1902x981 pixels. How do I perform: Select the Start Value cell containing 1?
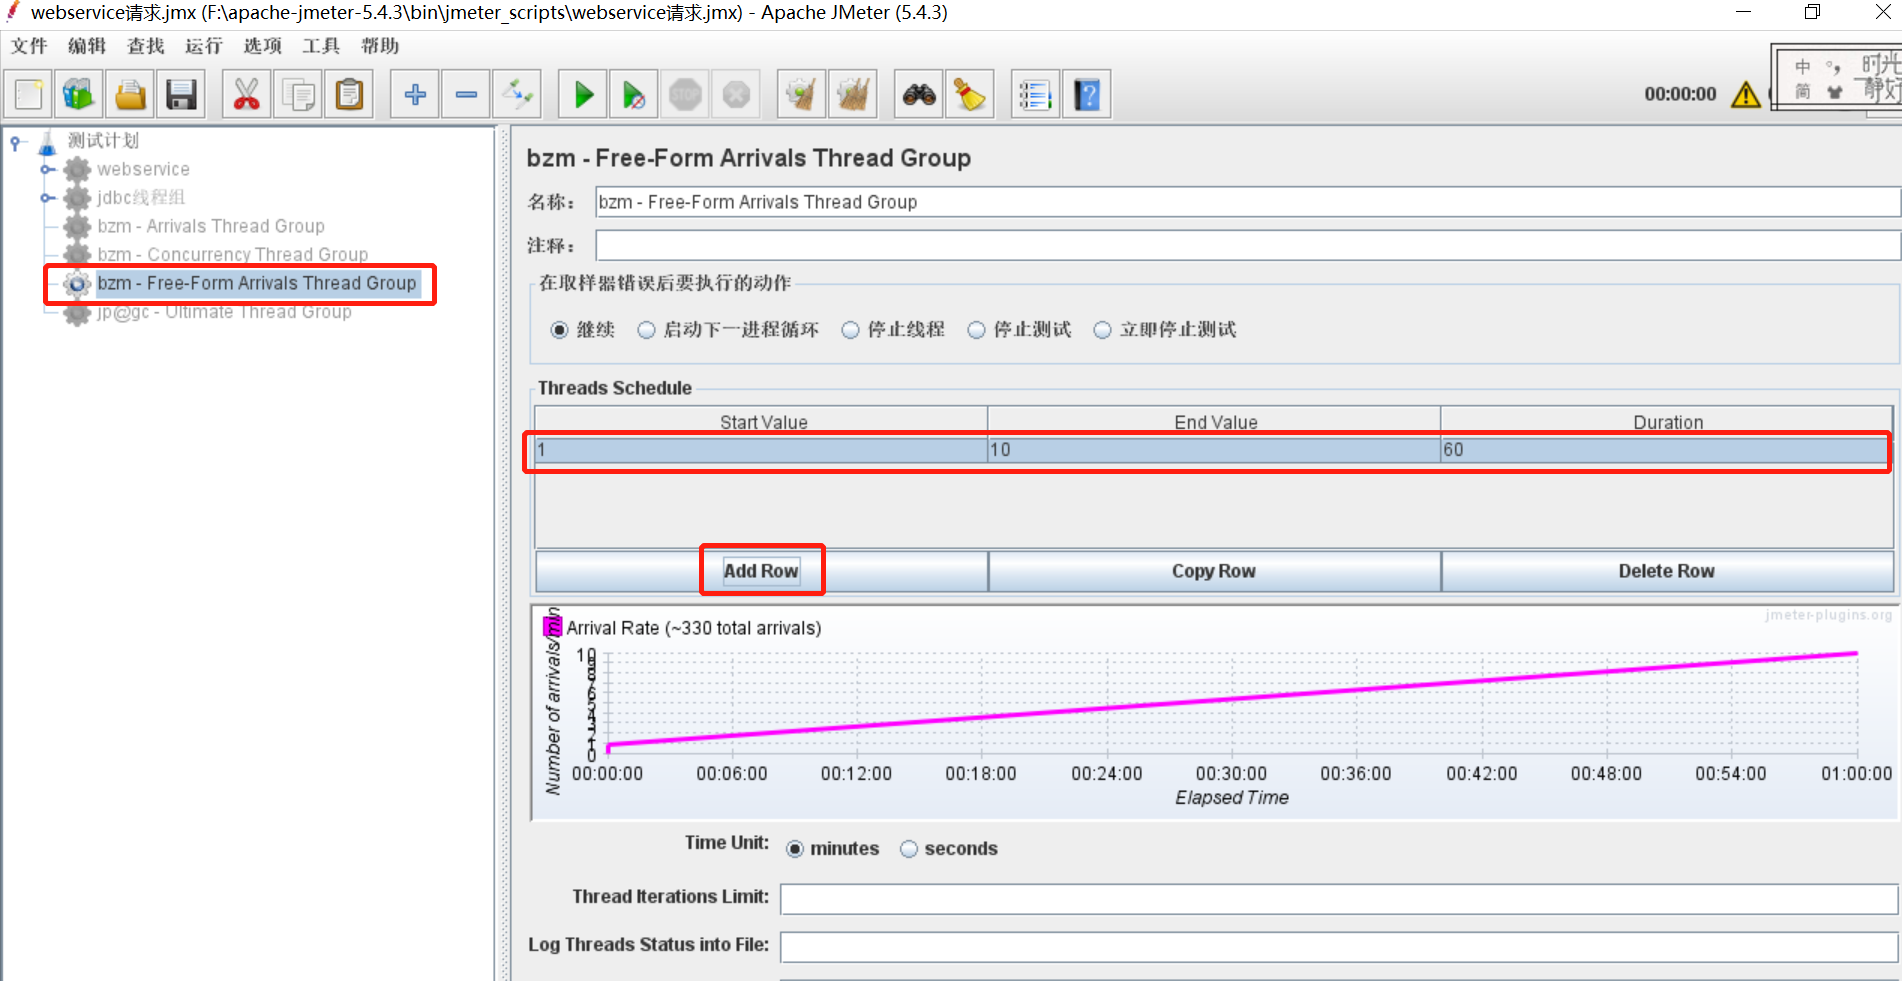click(x=761, y=450)
